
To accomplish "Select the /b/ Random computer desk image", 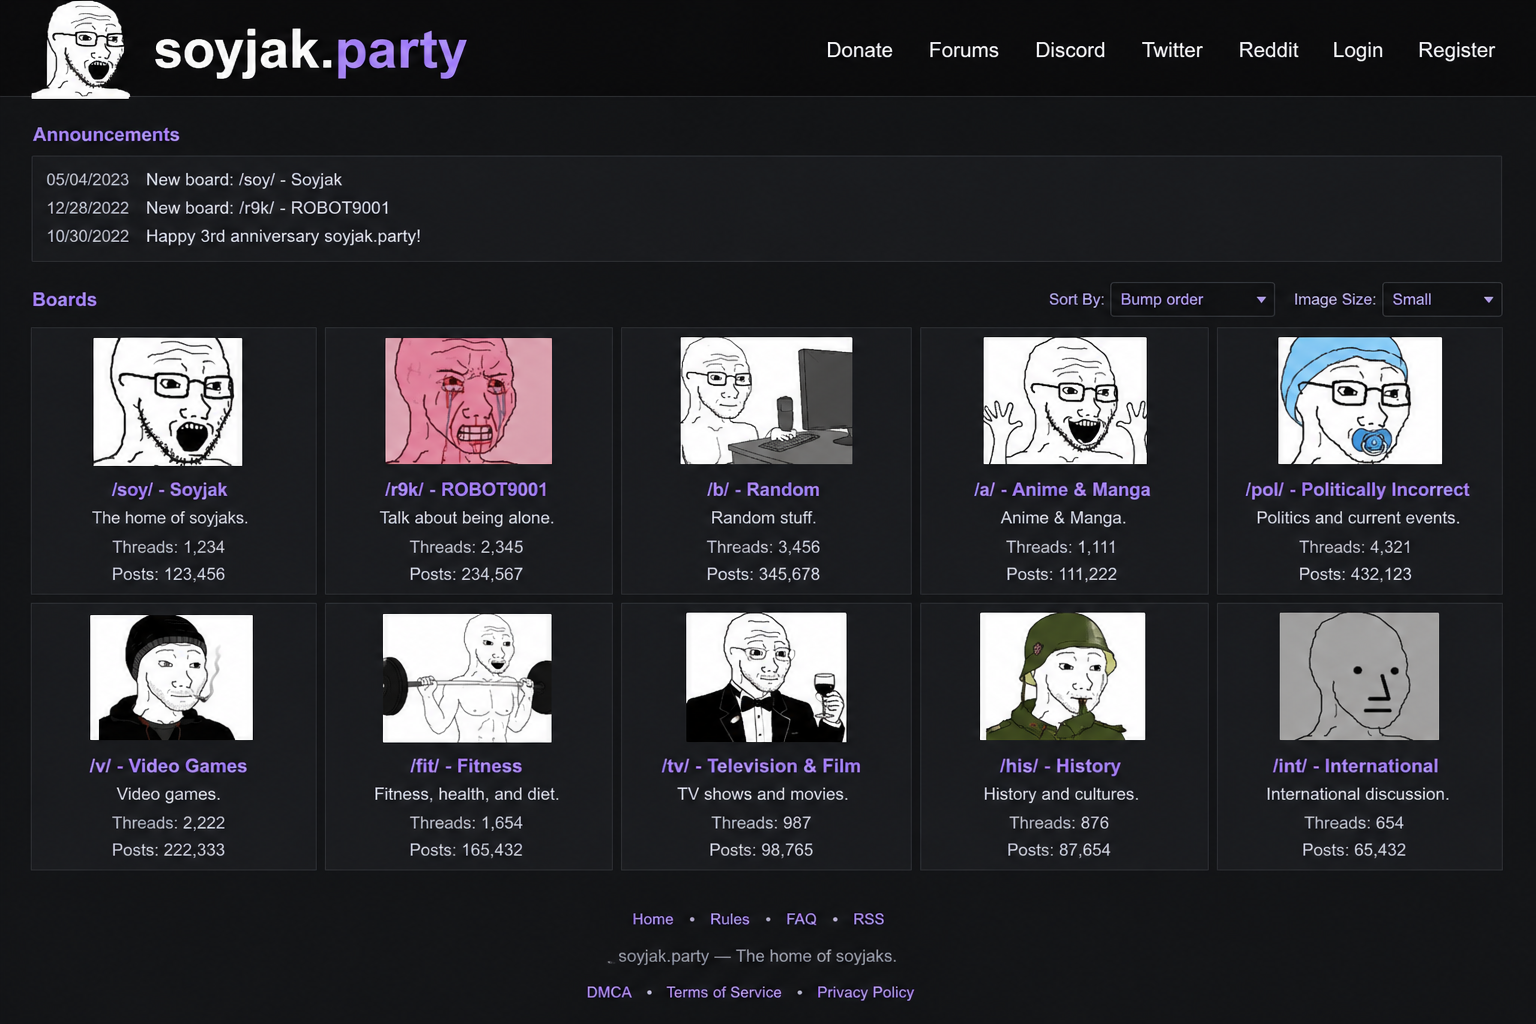I will click(x=766, y=401).
